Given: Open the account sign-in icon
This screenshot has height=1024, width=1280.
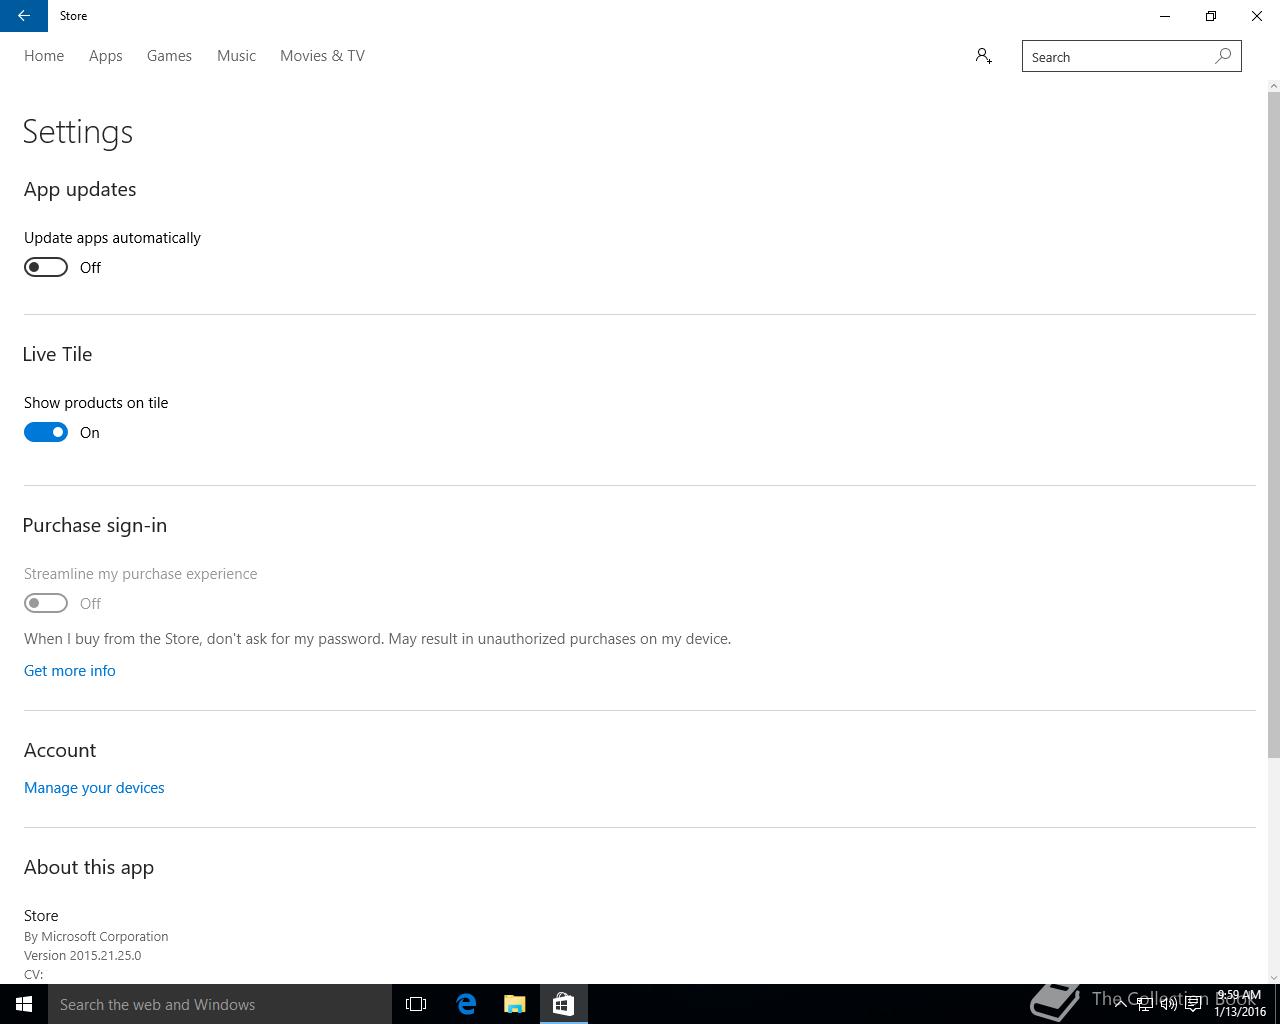Looking at the screenshot, I should pos(984,57).
